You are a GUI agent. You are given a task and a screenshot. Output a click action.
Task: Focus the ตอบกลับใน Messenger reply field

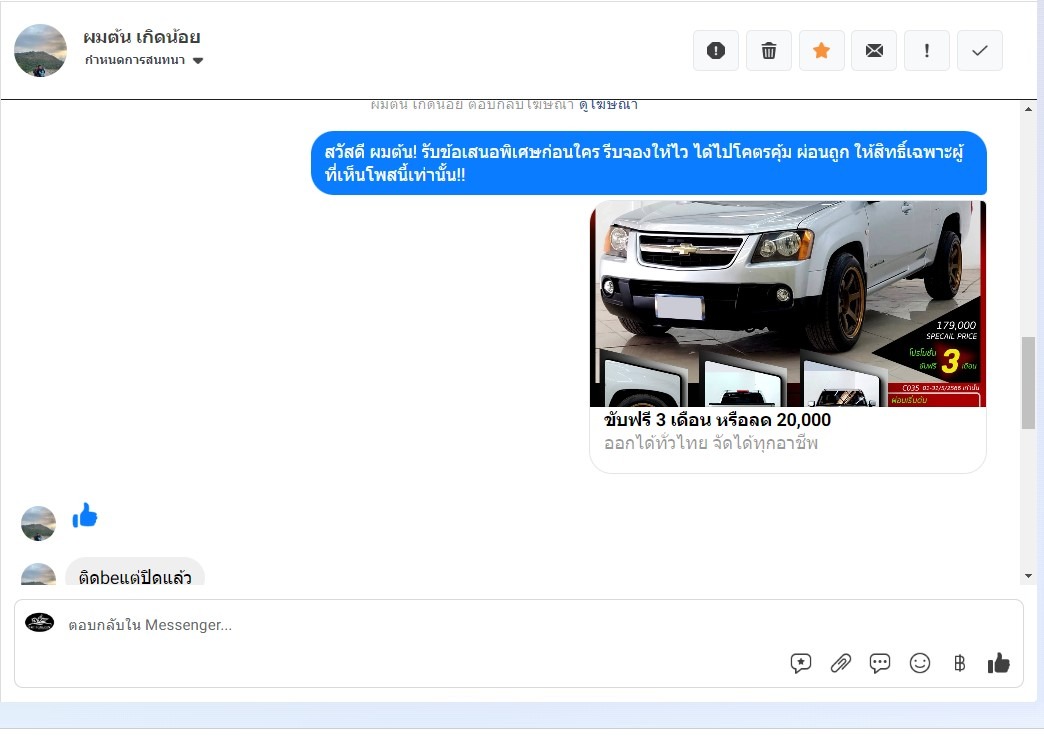click(x=400, y=625)
